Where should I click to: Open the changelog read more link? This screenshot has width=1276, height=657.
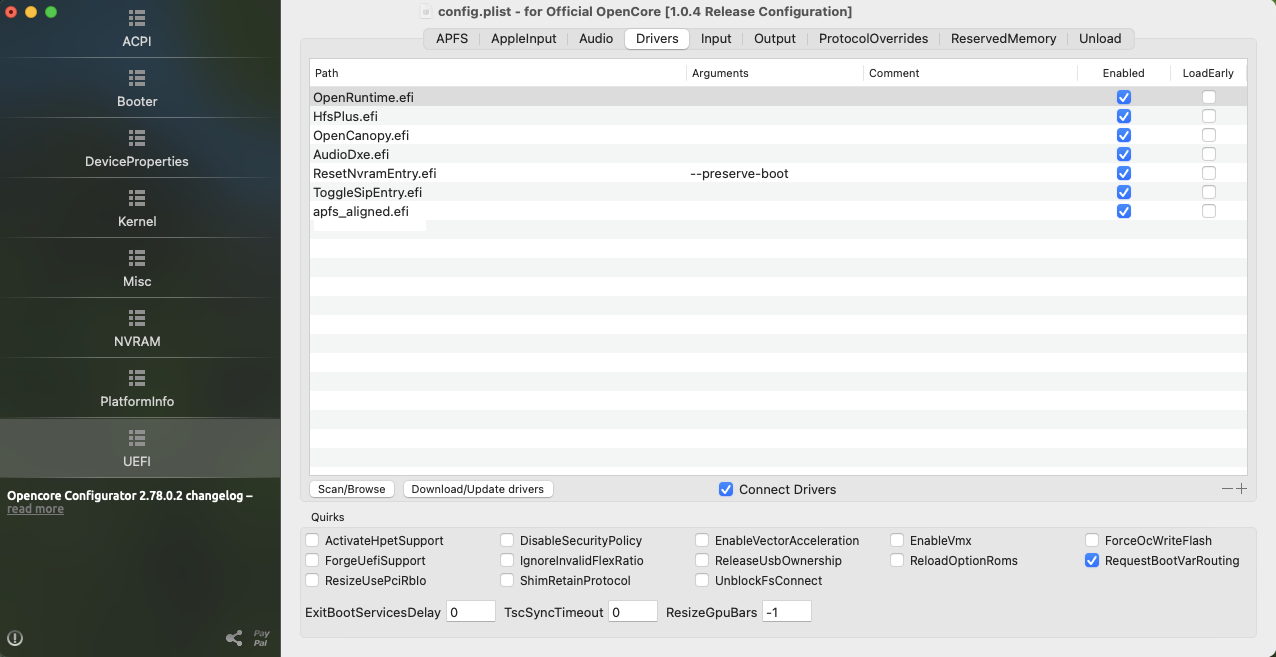pyautogui.click(x=35, y=509)
